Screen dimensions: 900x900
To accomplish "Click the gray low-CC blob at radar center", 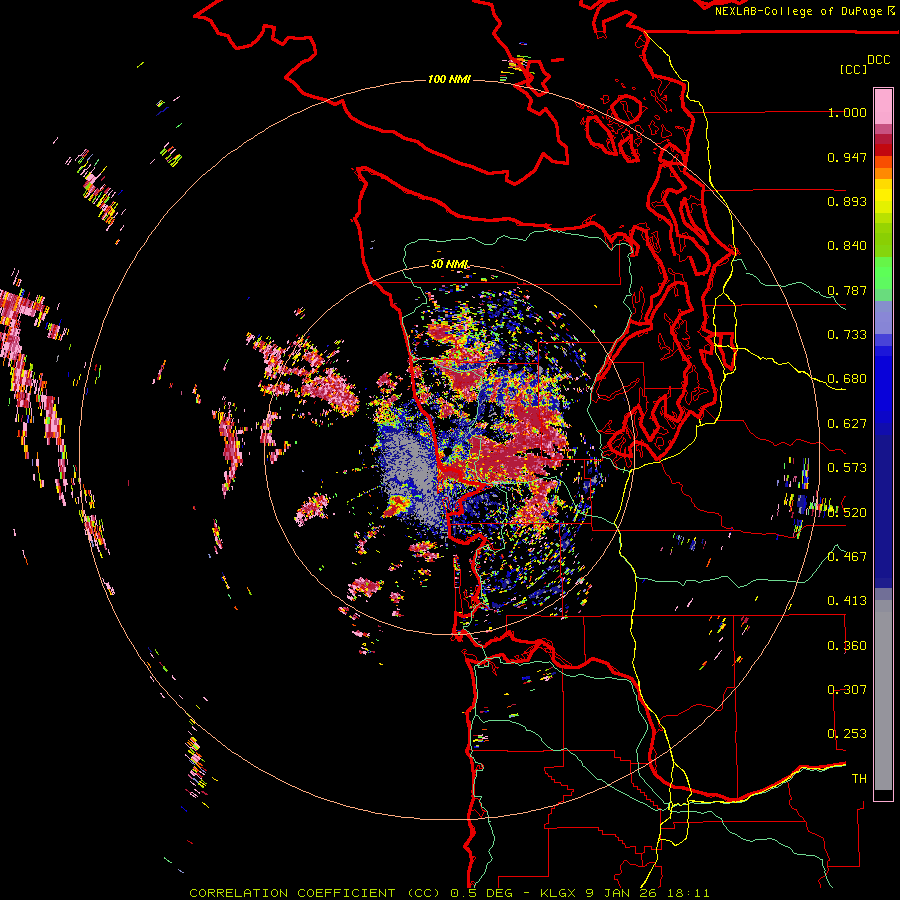I will [x=413, y=471].
